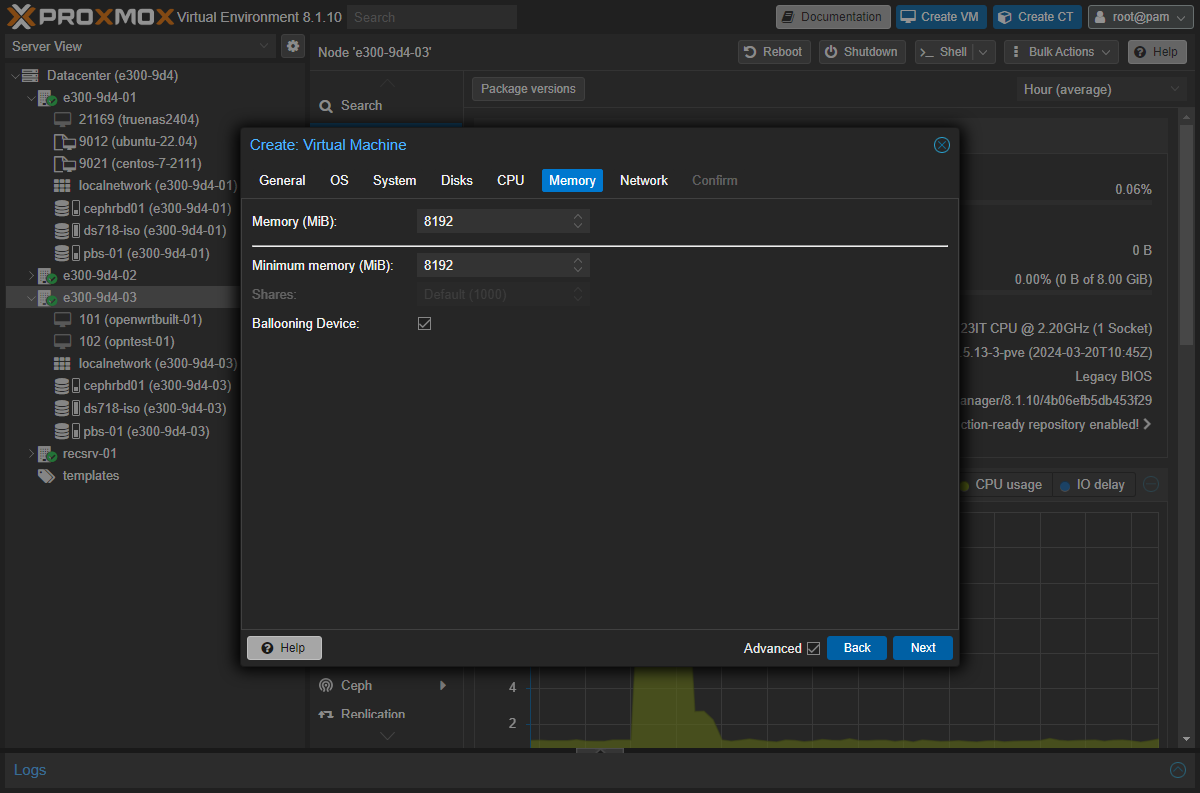
Task: Click template 9021 (centos-7-2111) icon
Action: point(64,164)
